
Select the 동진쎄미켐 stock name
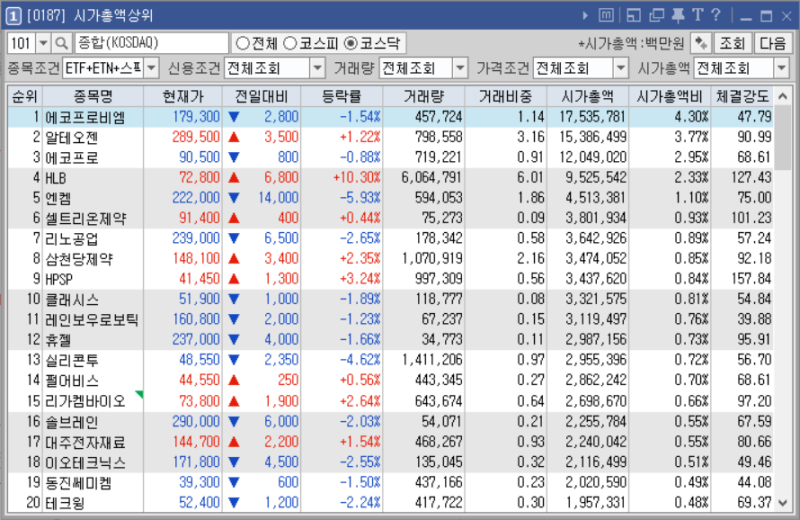pos(78,483)
